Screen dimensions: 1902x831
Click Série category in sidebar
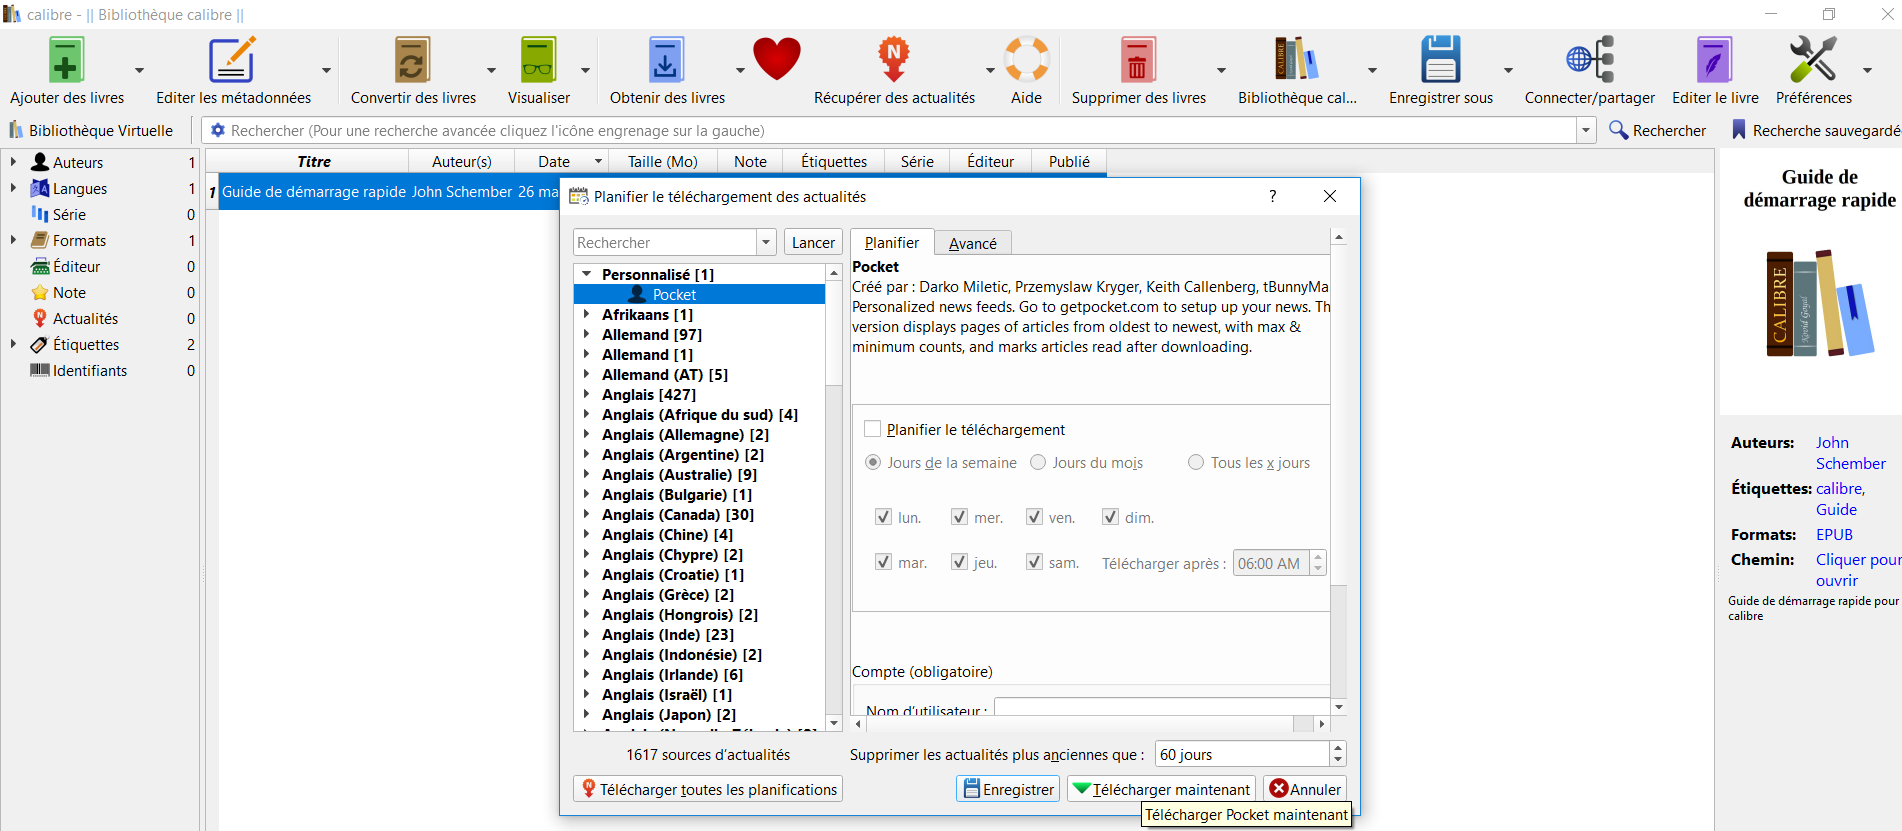(69, 214)
